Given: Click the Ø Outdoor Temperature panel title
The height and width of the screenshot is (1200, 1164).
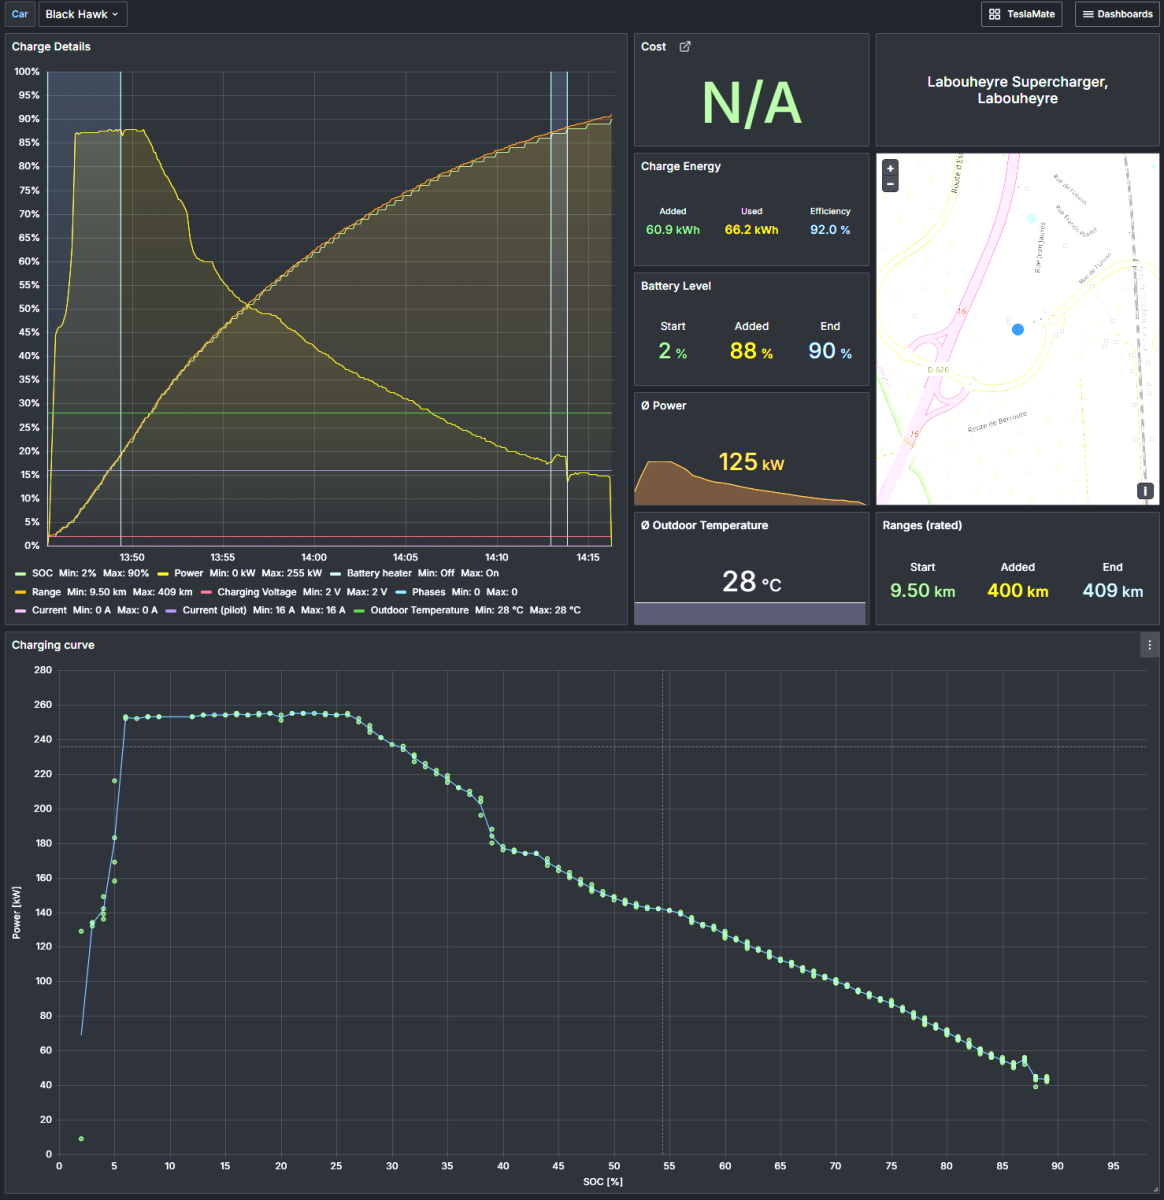Looking at the screenshot, I should pos(704,525).
